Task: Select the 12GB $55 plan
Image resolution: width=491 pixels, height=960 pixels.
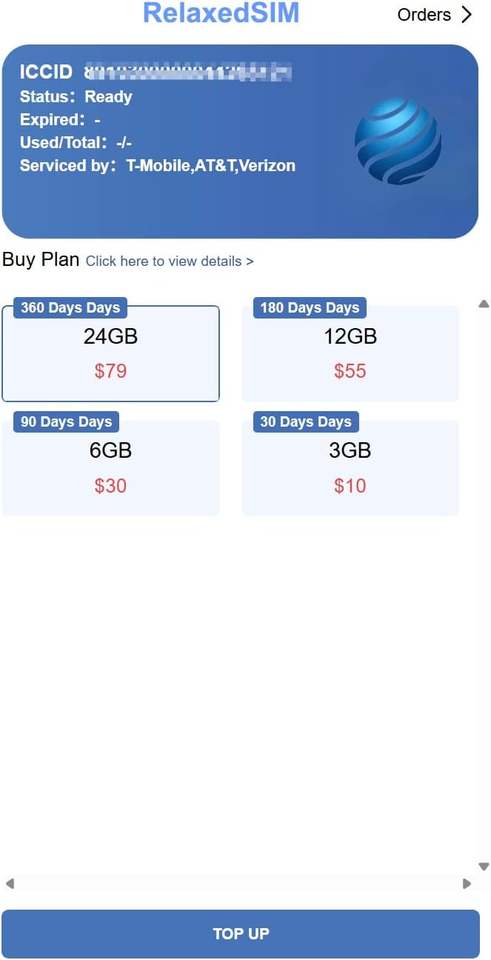Action: [350, 353]
